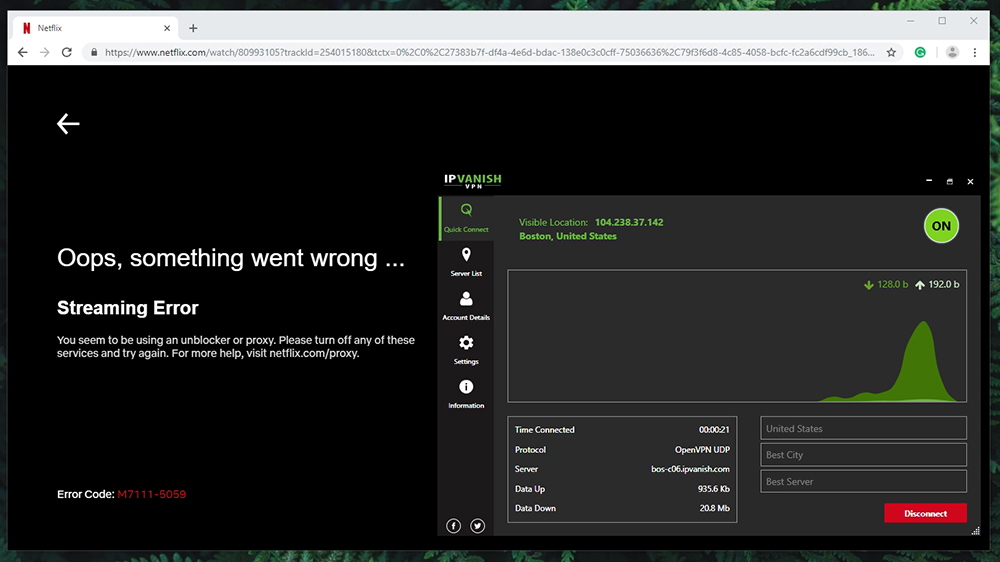Go back using Netflix's large white arrow

pyautogui.click(x=68, y=124)
